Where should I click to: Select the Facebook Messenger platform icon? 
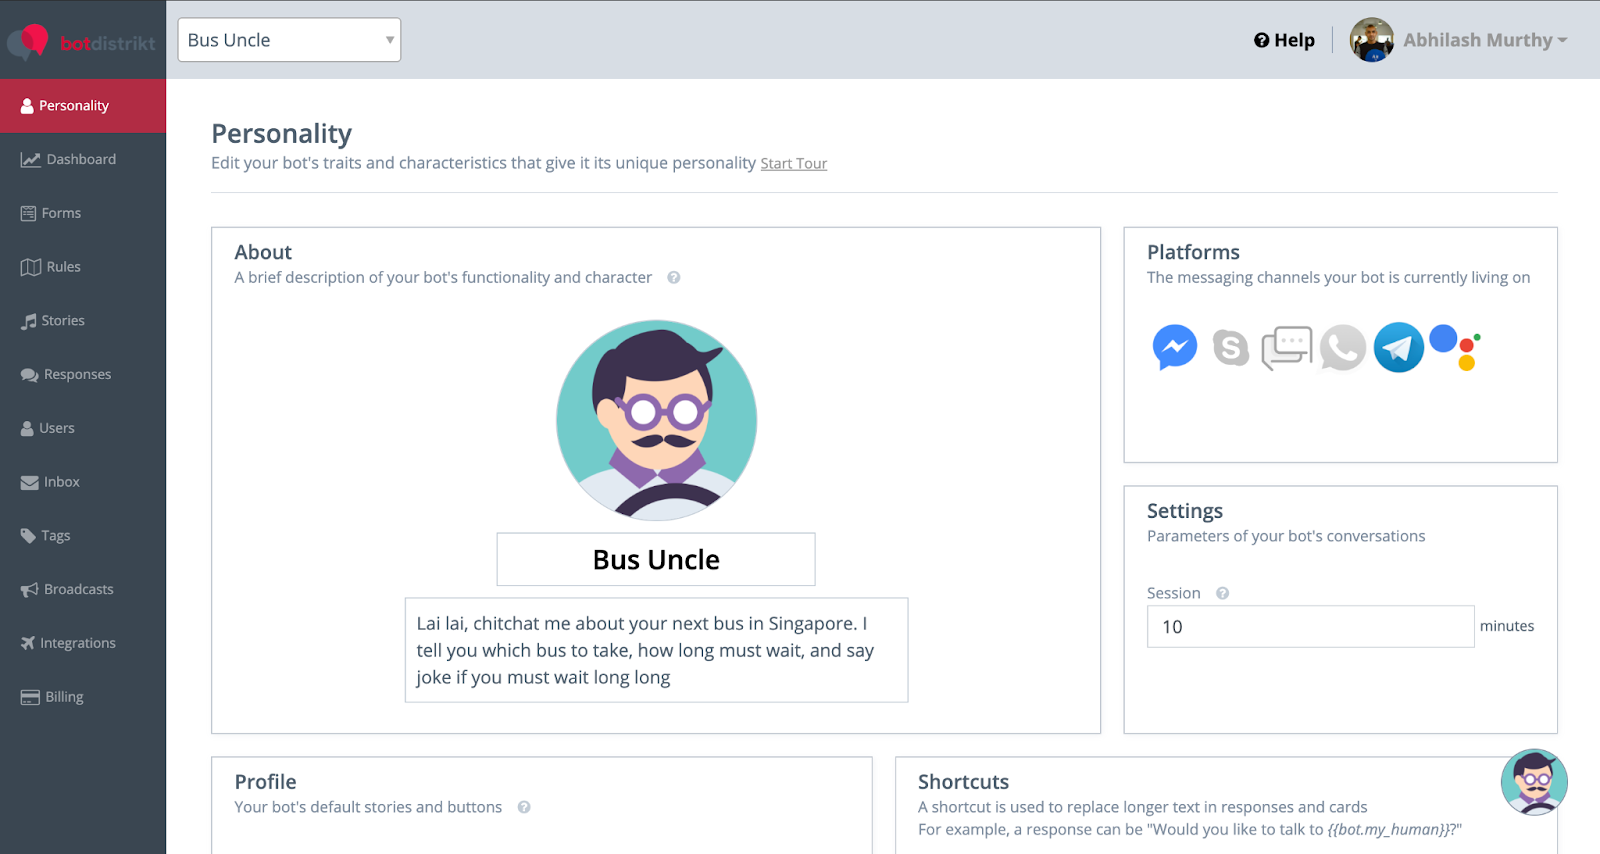click(x=1175, y=348)
